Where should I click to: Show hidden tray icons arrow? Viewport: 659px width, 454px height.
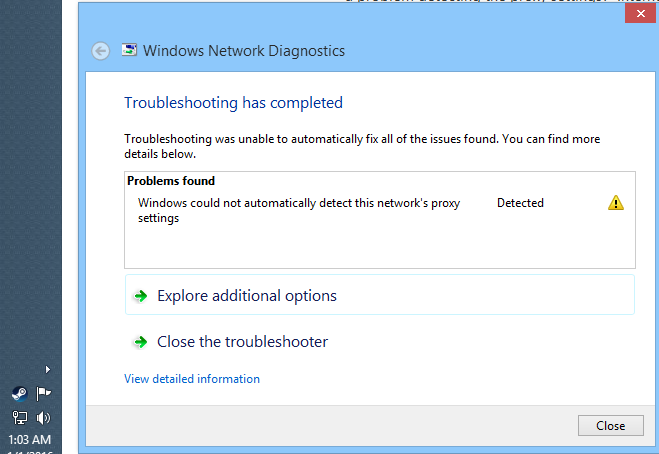click(47, 369)
